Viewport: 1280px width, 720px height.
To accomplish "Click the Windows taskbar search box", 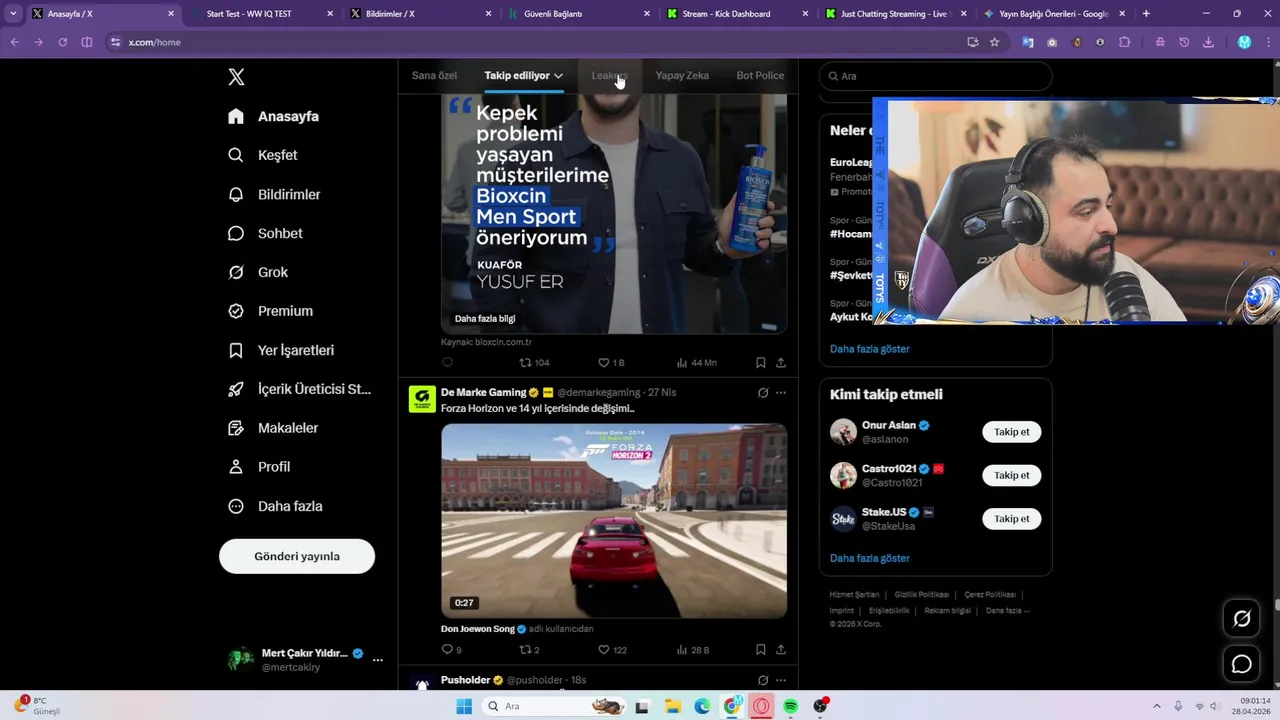I will point(553,706).
